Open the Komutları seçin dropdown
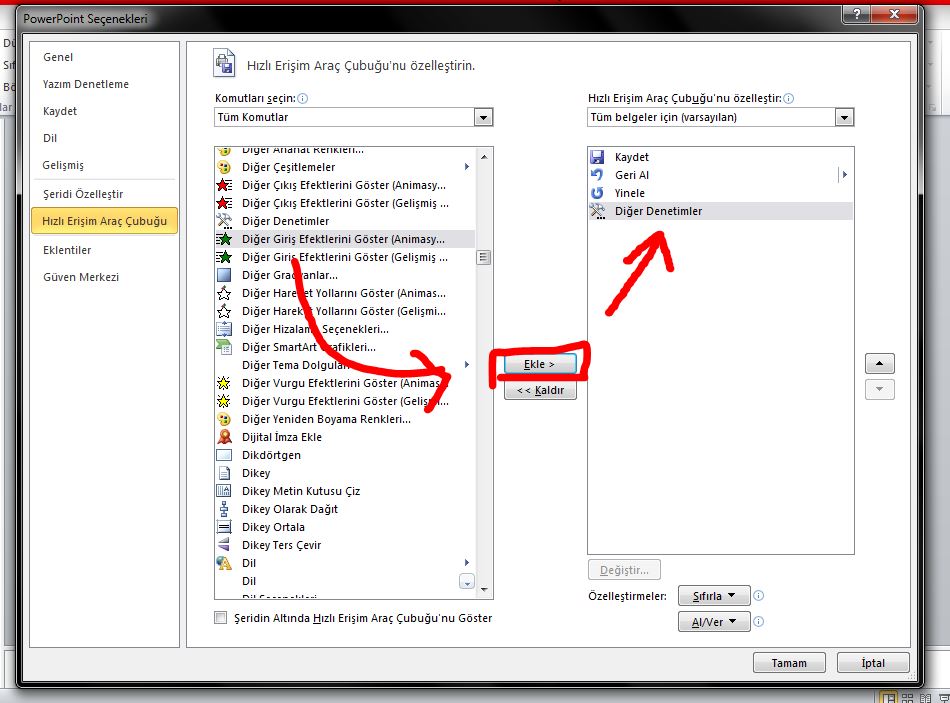Viewport: 950px width, 703px height. pyautogui.click(x=483, y=118)
